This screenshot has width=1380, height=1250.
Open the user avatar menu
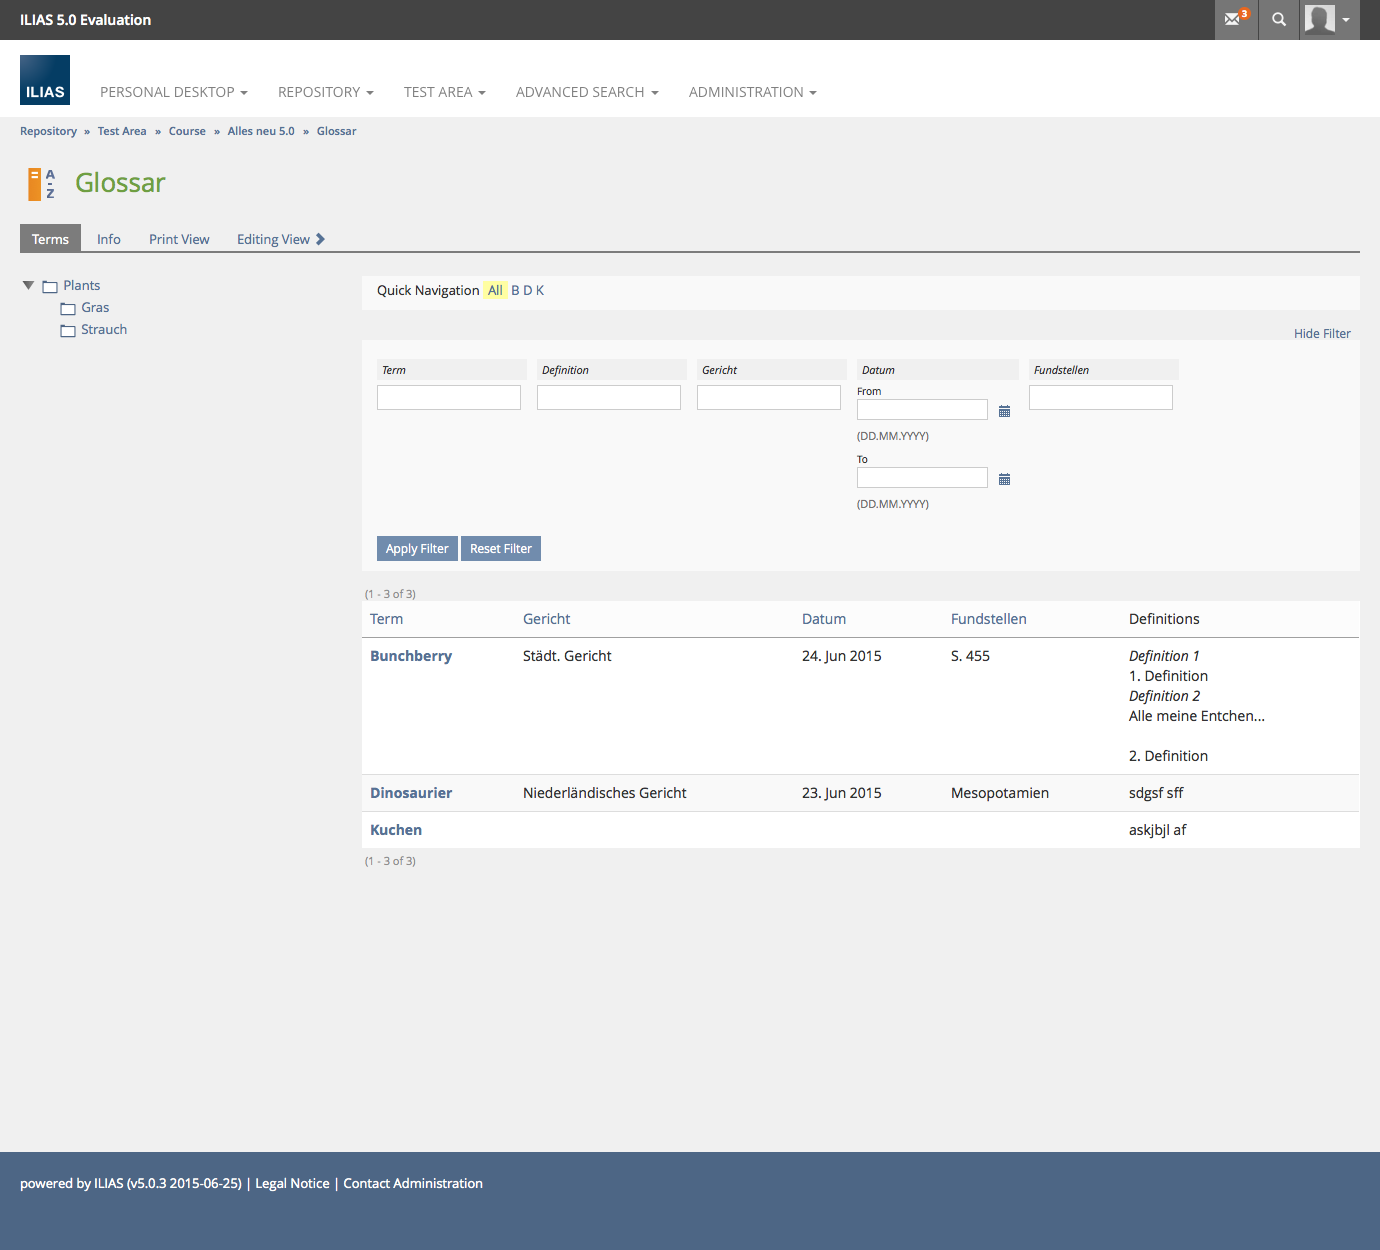(x=1329, y=19)
